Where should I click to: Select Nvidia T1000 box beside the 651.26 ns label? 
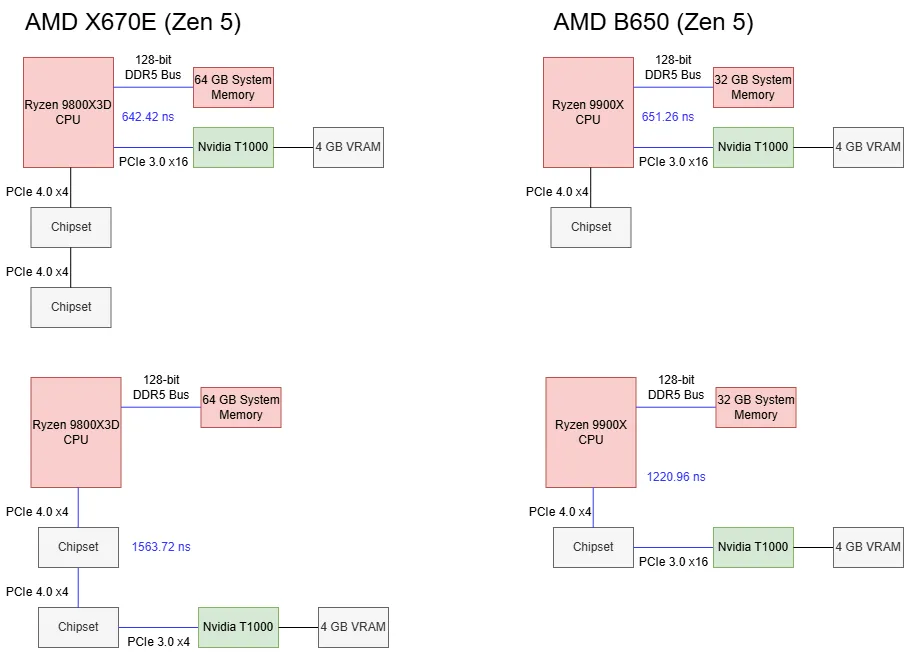point(753,147)
